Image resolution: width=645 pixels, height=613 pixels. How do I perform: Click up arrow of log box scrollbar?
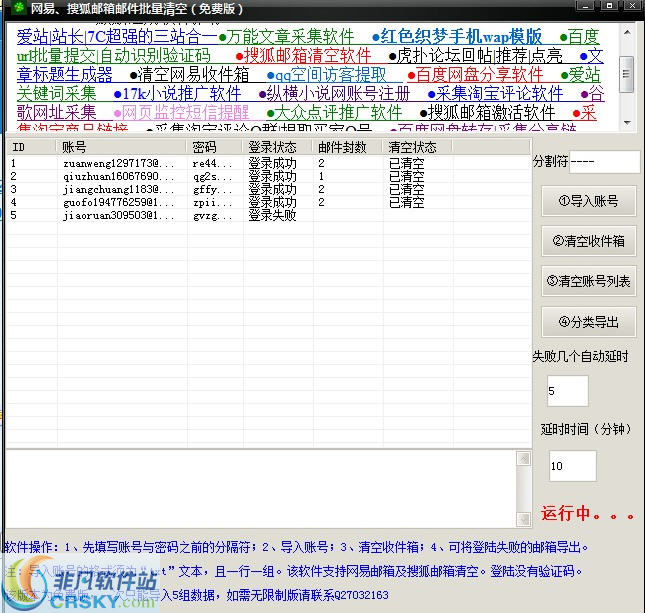click(524, 458)
